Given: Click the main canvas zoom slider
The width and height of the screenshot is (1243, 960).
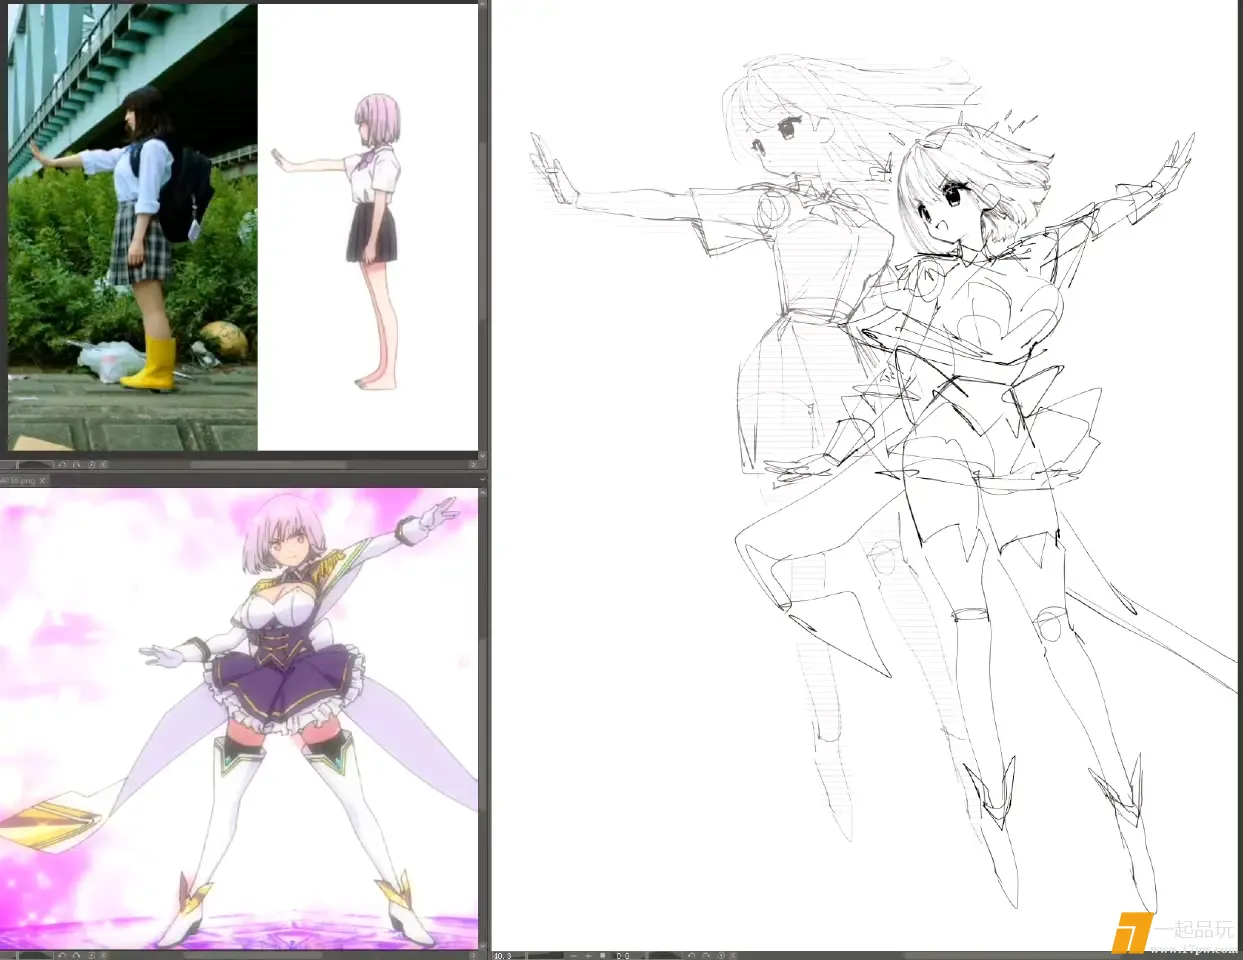Looking at the screenshot, I should (x=546, y=956).
